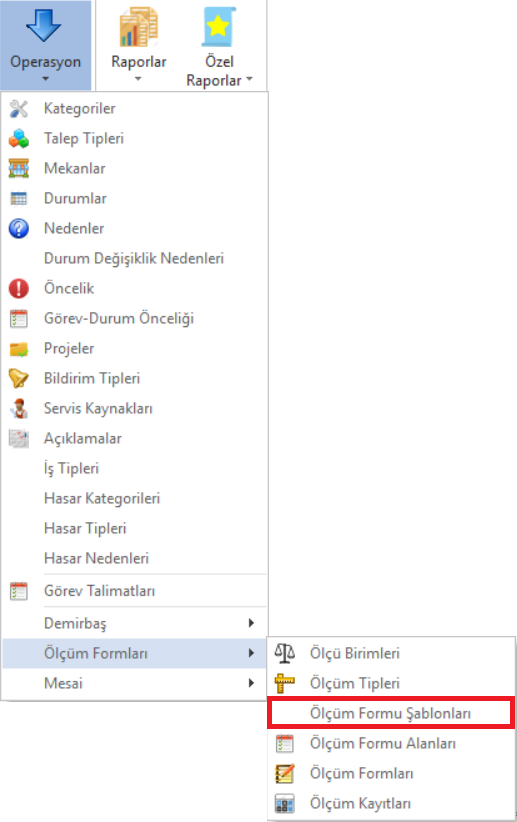This screenshot has width=517, height=822.
Task: Click the Talep Tipleri colored cubes icon
Action: pos(19,138)
